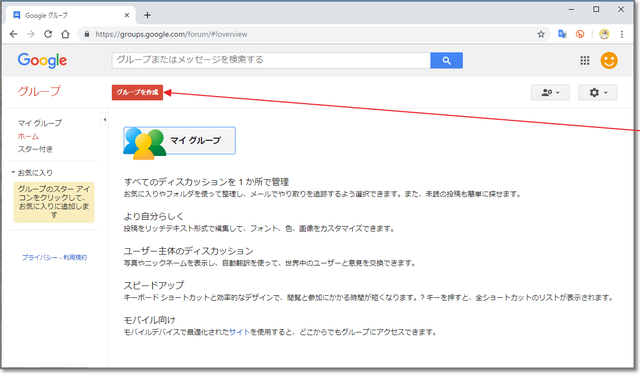Viewport: 640px width, 374px height.
Task: Focus the group search input field
Action: 271,60
